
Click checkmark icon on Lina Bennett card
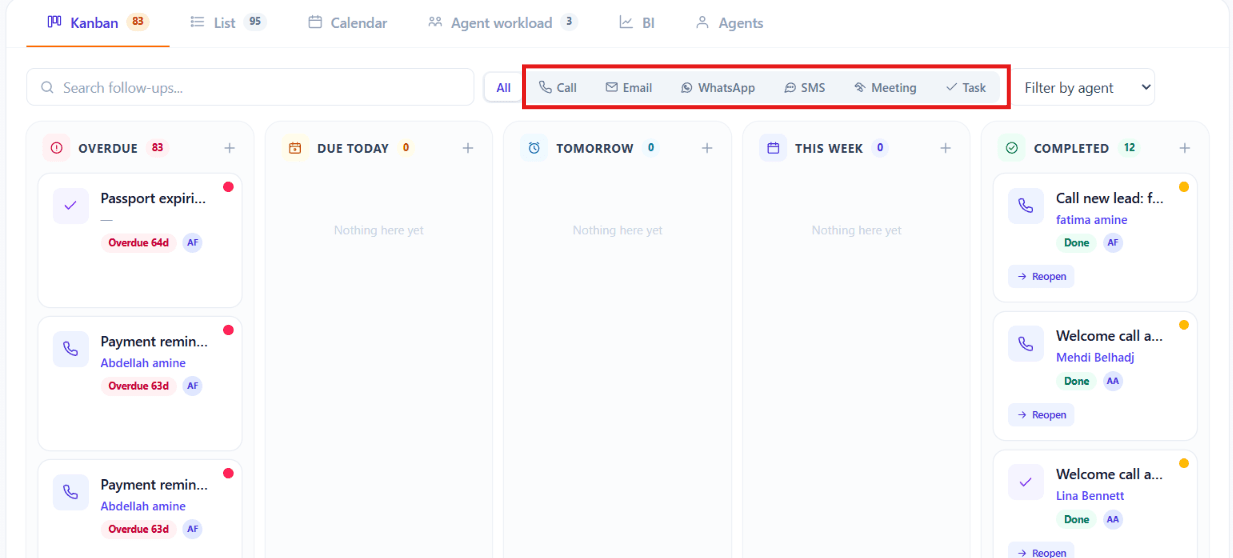(1026, 481)
